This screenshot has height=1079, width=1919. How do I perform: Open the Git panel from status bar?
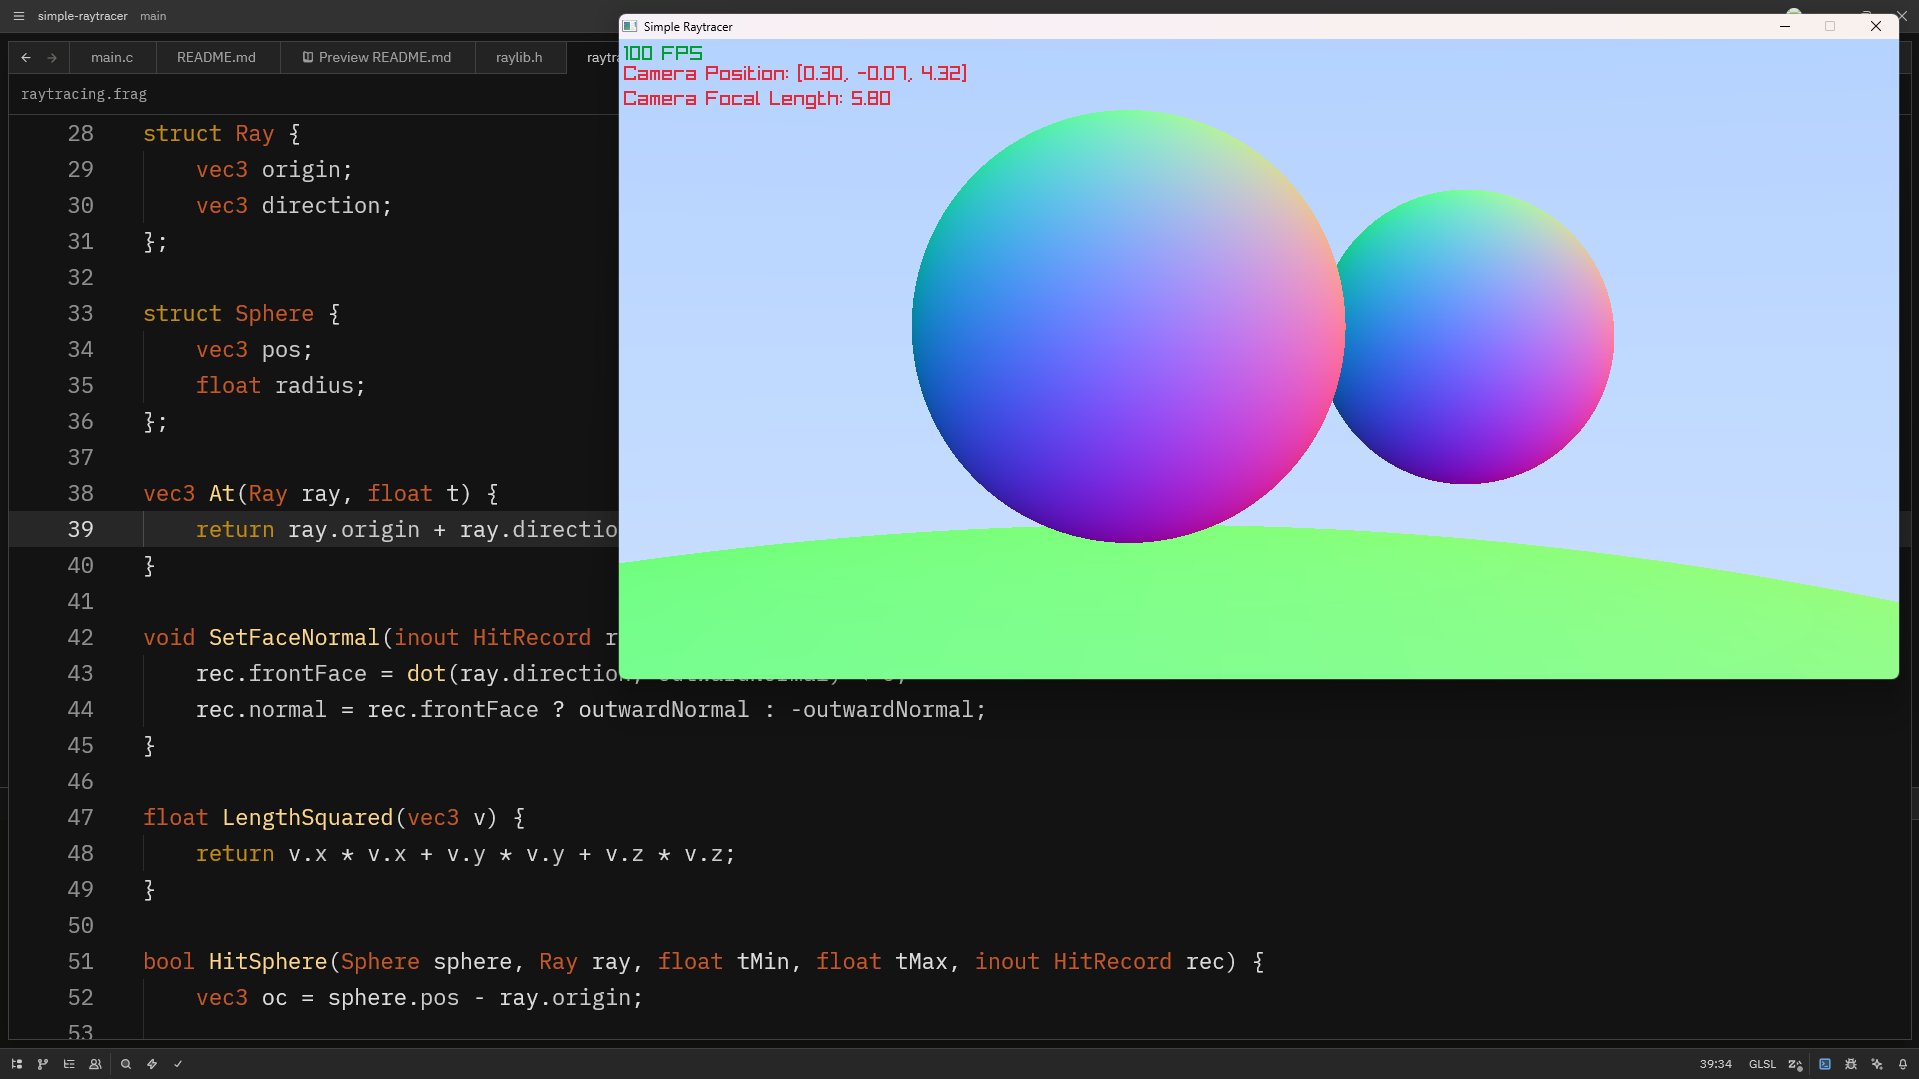(x=43, y=1064)
